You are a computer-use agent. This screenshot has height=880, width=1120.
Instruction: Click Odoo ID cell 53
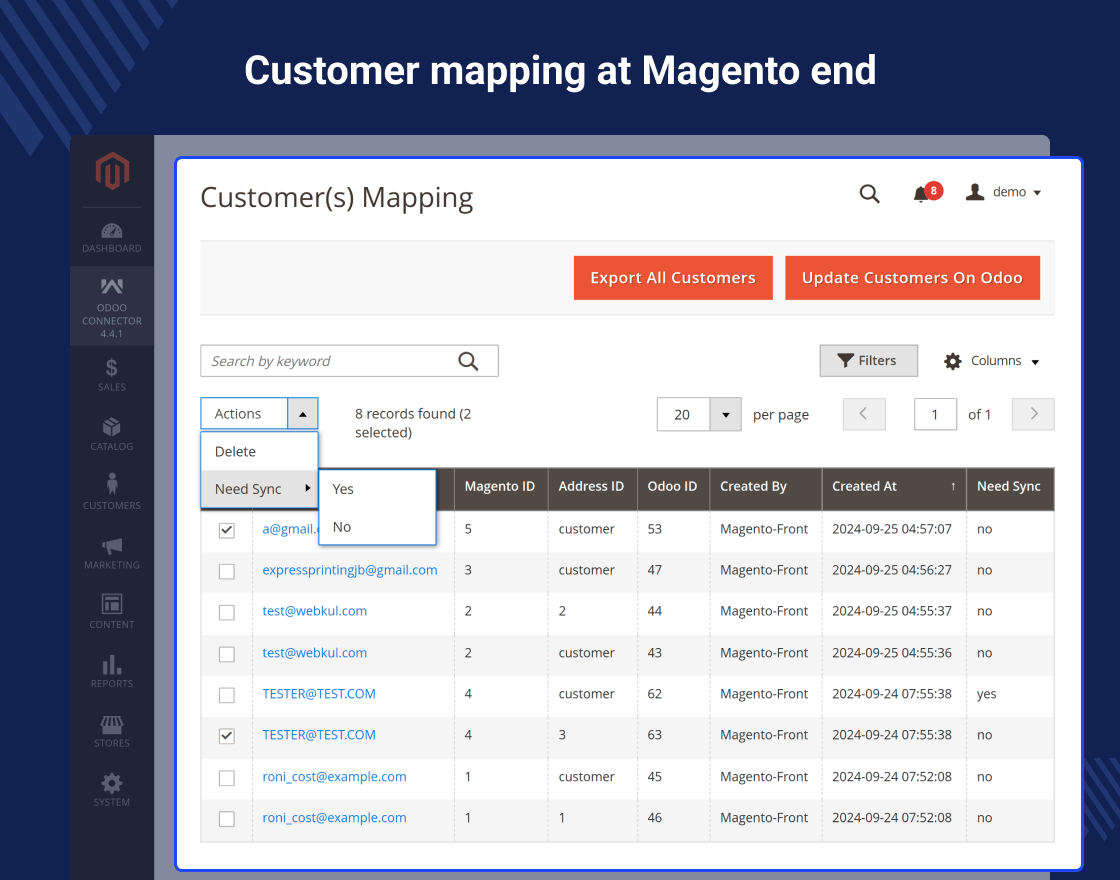tap(654, 529)
